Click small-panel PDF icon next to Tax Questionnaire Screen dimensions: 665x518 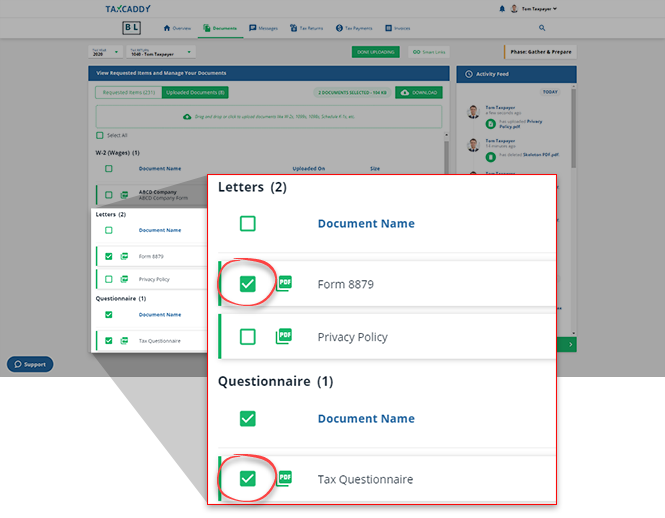coord(124,341)
